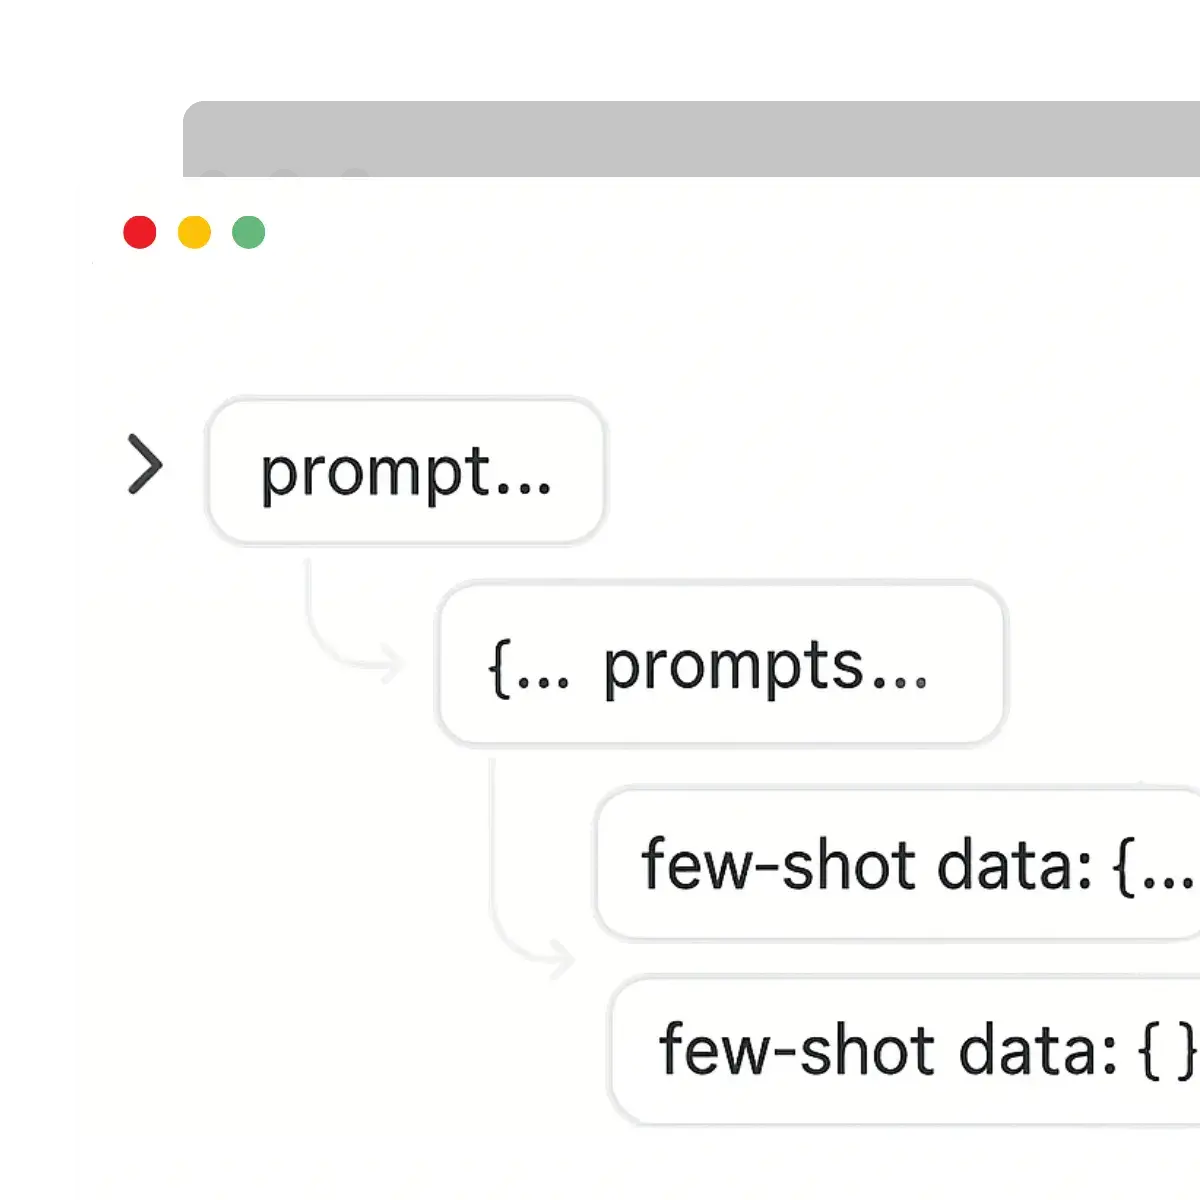
Task: Click the empty "{ }" braces in the last box
Action: click(1167, 1051)
